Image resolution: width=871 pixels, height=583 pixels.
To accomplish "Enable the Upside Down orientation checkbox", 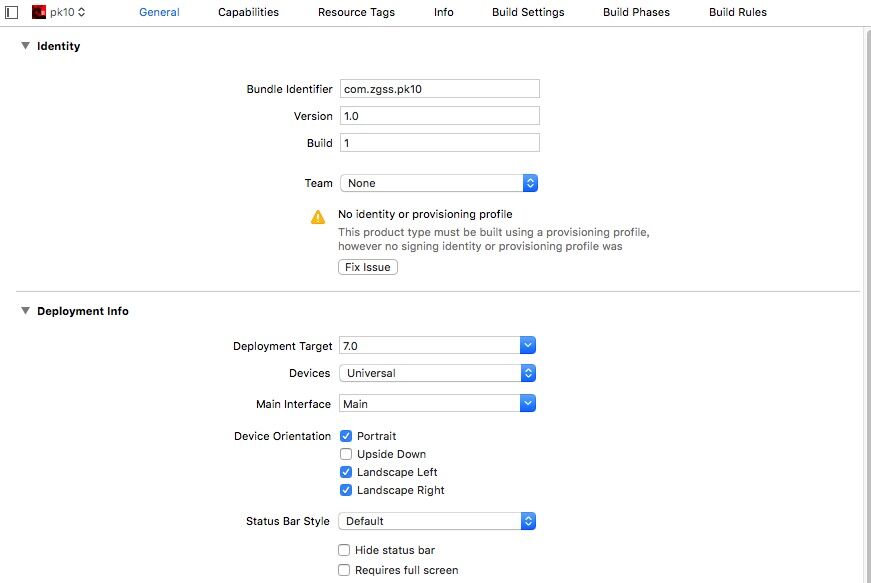I will click(x=346, y=454).
